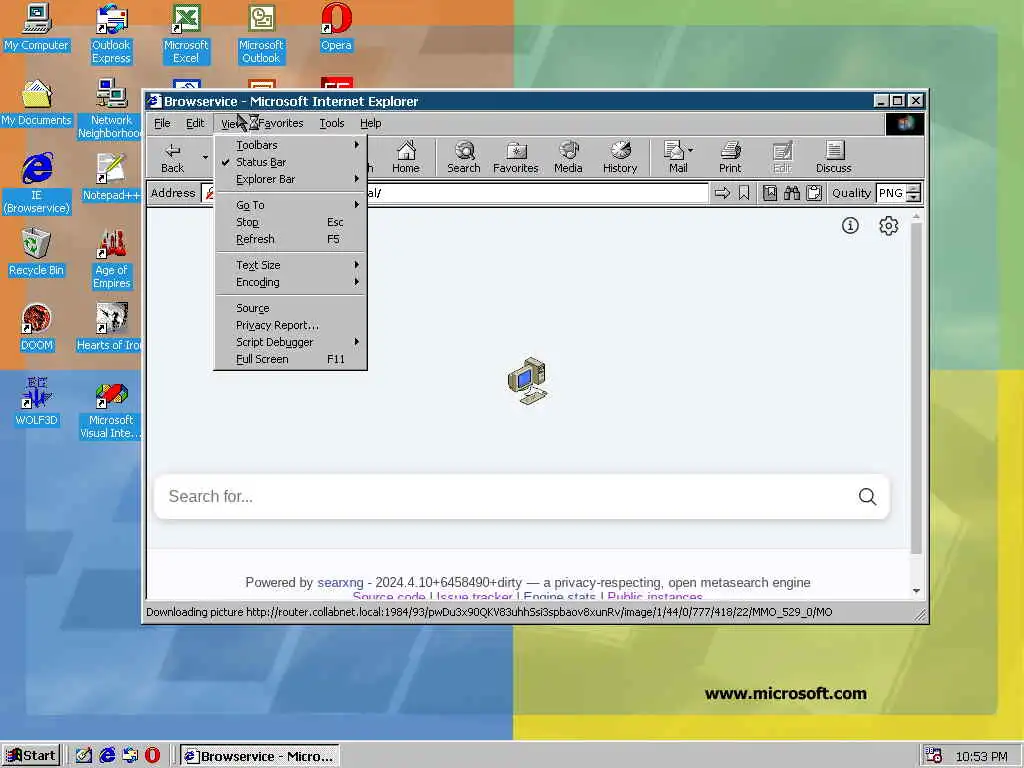Viewport: 1024px width, 768px height.
Task: Select the DOOM desktop shortcut
Action: click(x=36, y=328)
